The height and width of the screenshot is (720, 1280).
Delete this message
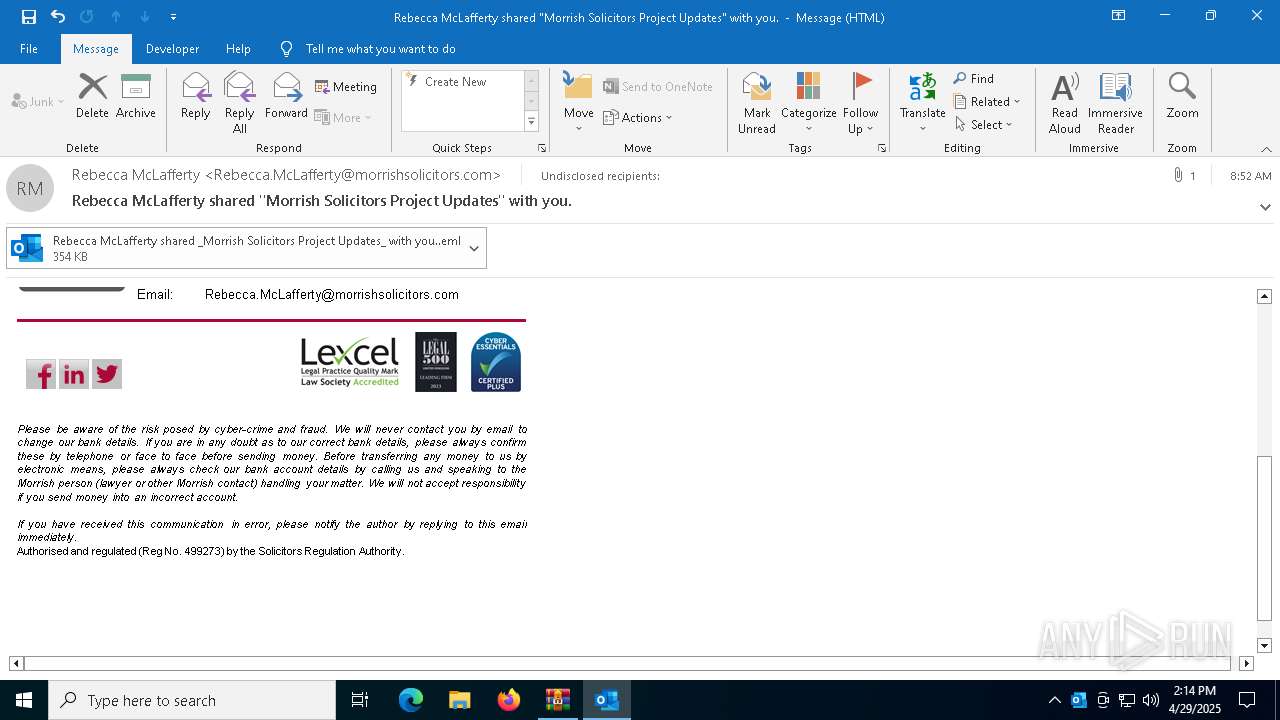click(x=92, y=96)
